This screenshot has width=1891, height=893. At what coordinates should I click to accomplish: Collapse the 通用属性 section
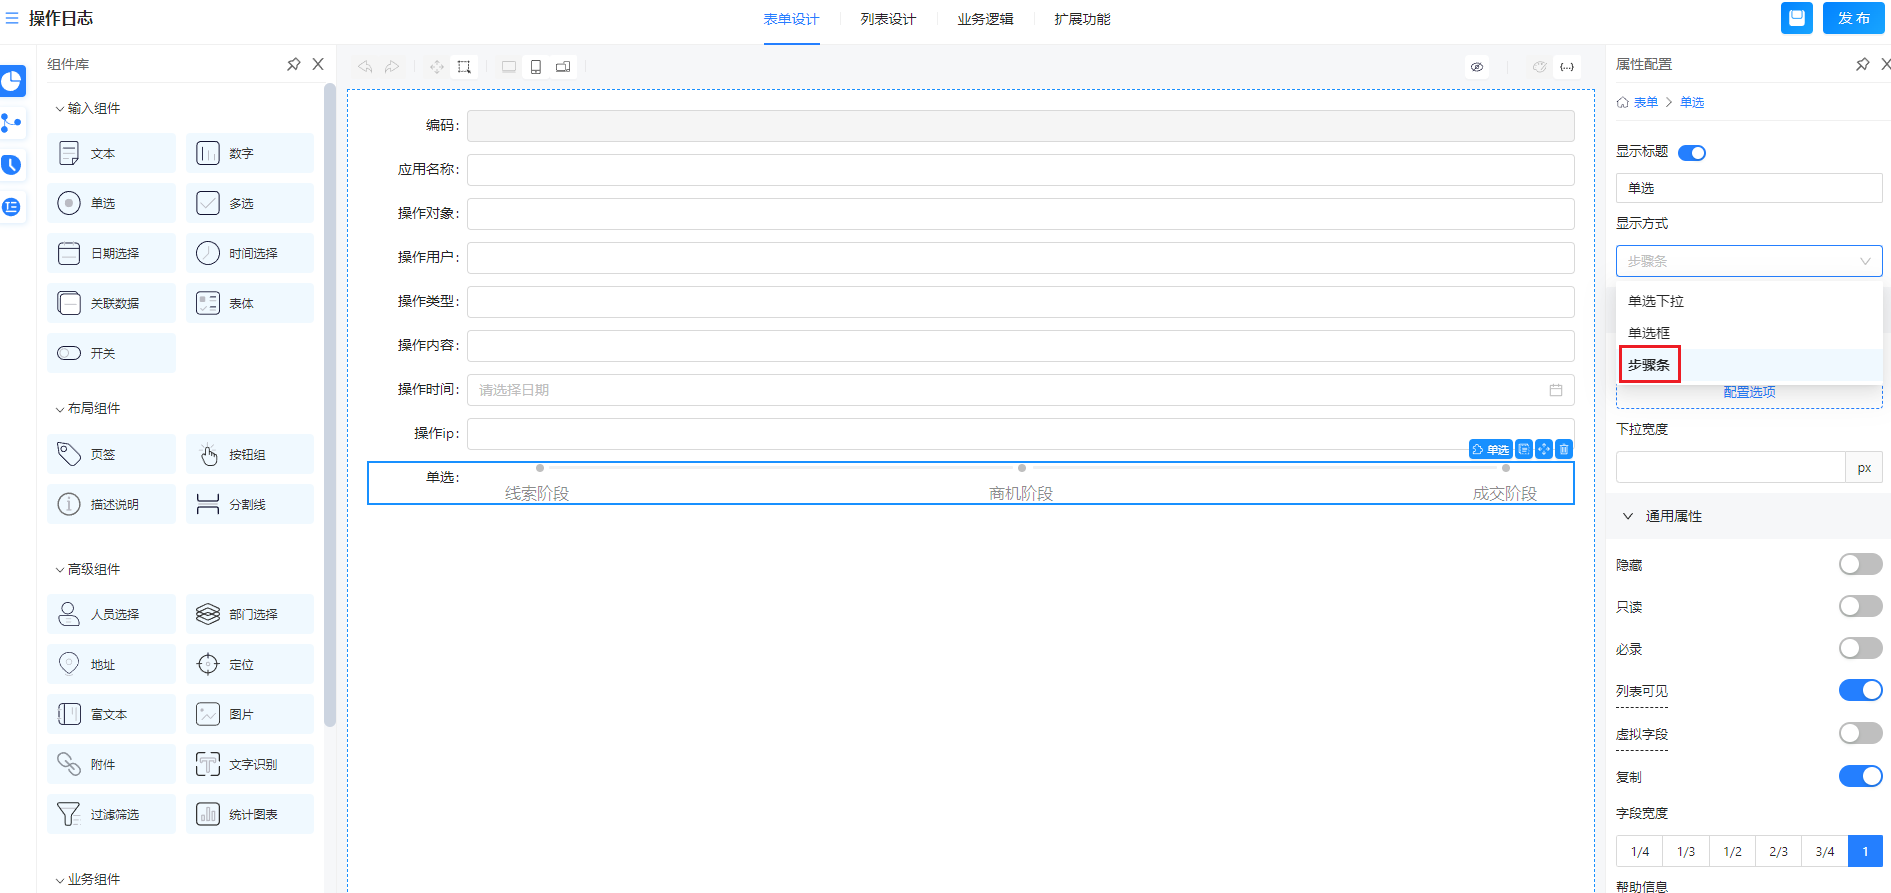click(1628, 516)
